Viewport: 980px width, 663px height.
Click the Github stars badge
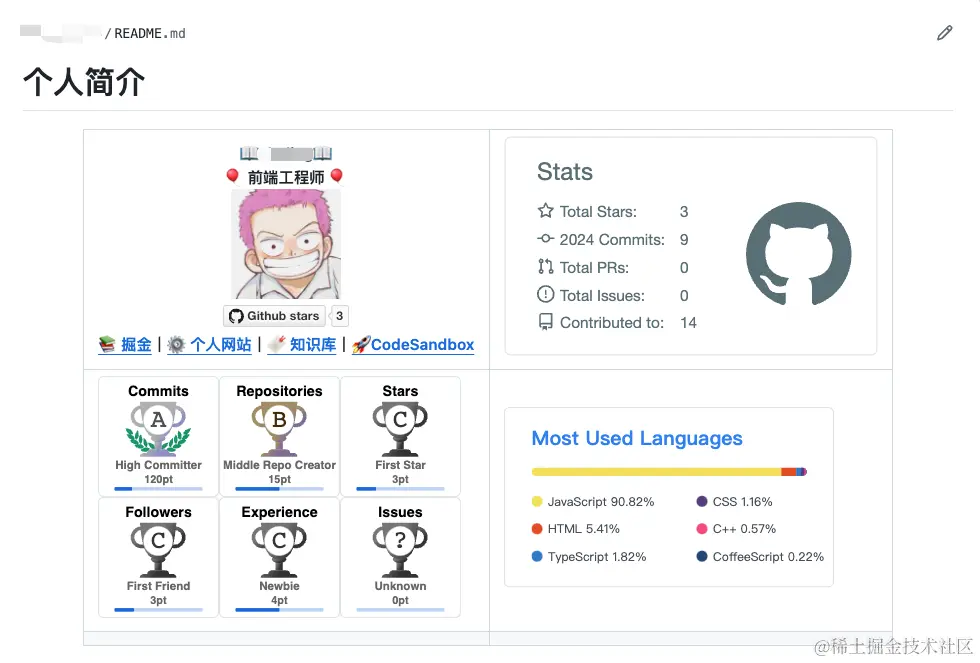pos(275,316)
